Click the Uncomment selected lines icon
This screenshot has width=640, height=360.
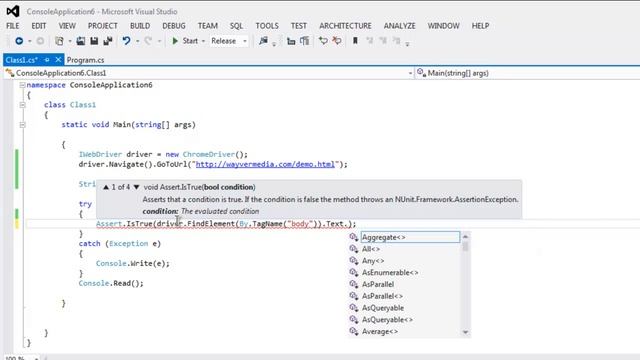[x=337, y=41]
